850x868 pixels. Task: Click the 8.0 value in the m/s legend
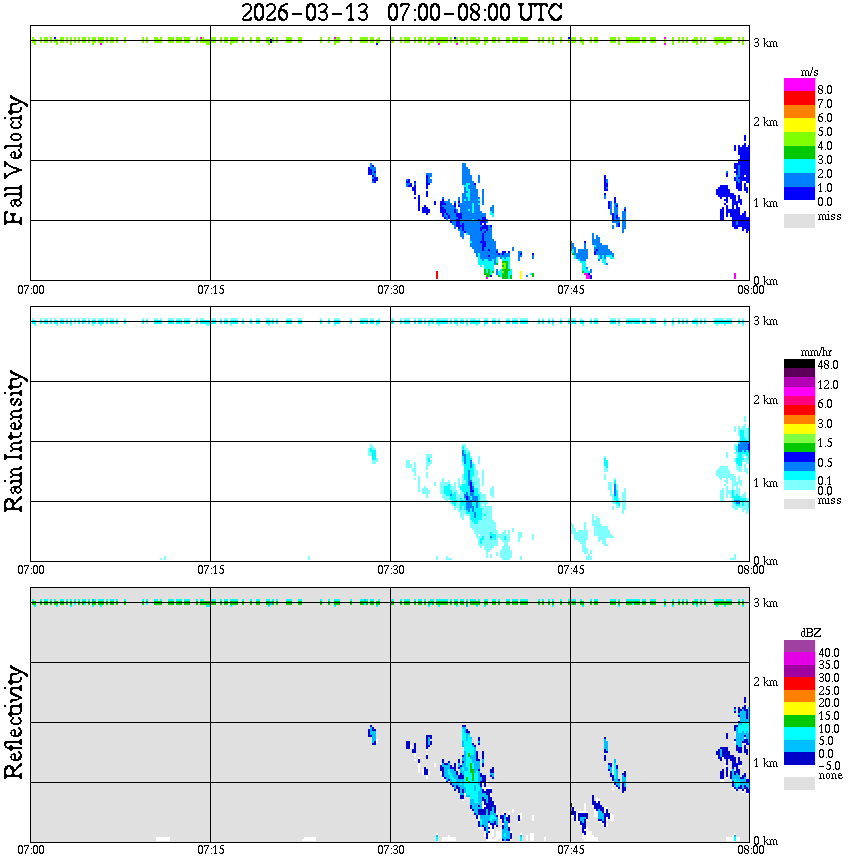pos(825,90)
